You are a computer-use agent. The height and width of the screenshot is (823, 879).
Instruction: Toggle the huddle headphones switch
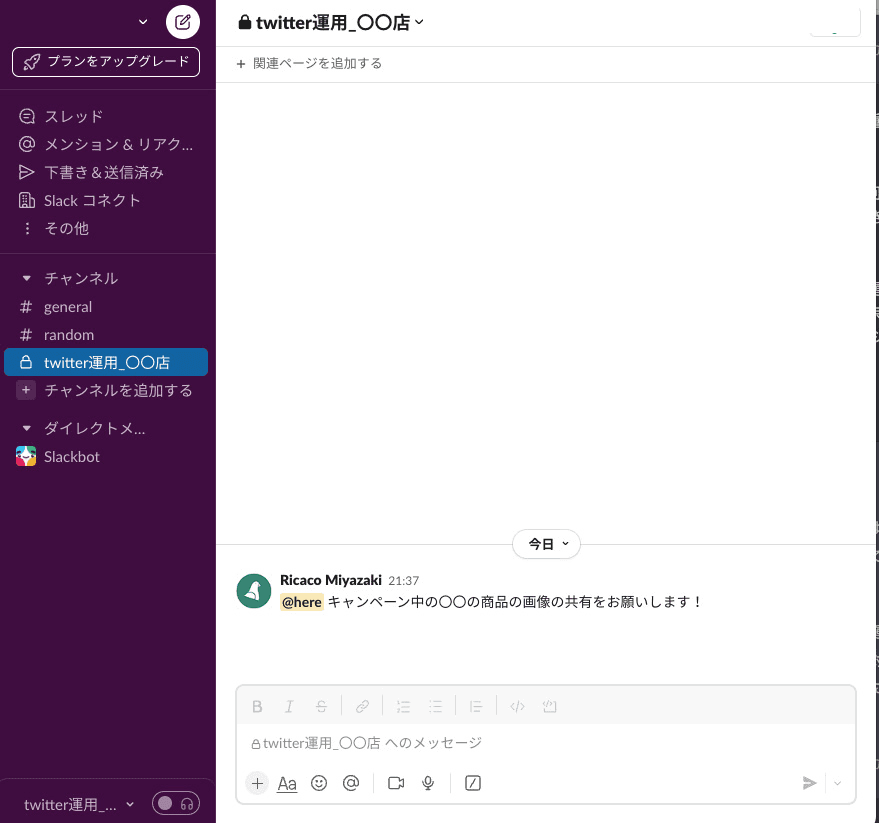click(x=176, y=803)
